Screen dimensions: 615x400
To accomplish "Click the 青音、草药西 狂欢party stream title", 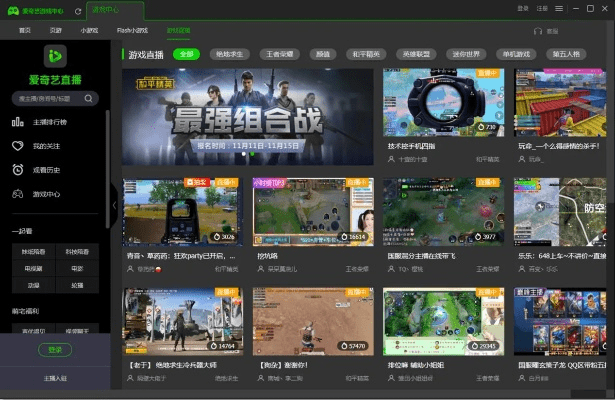I will (181, 256).
